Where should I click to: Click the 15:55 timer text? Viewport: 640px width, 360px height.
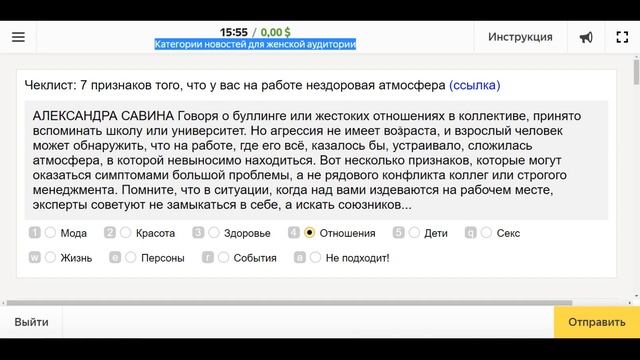pyautogui.click(x=234, y=32)
